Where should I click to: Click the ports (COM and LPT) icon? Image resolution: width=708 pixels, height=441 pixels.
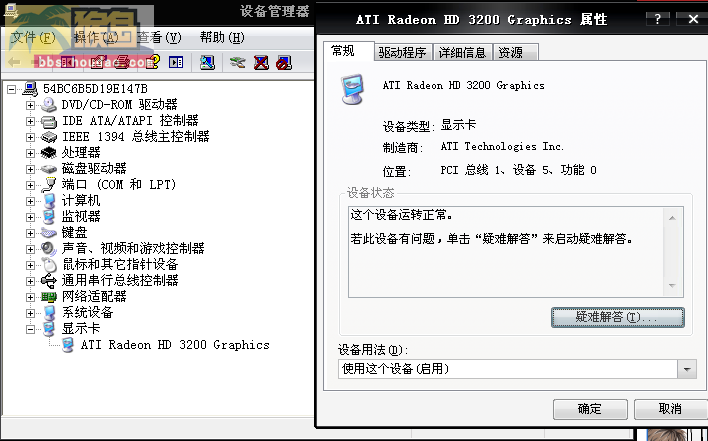(x=49, y=185)
